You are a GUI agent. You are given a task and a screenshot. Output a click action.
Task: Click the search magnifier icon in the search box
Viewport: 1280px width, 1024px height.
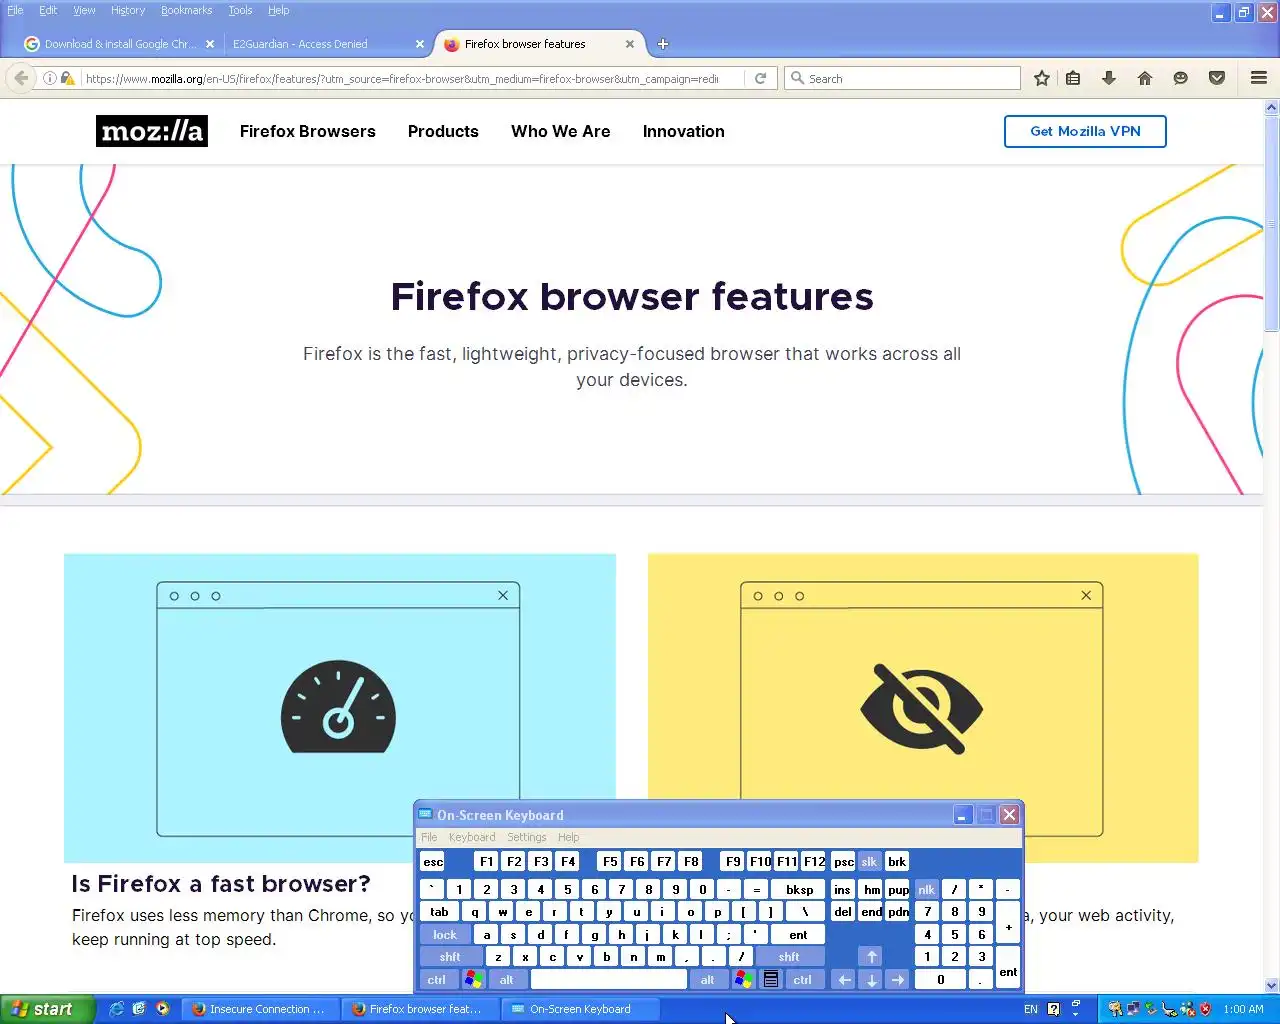pyautogui.click(x=797, y=78)
